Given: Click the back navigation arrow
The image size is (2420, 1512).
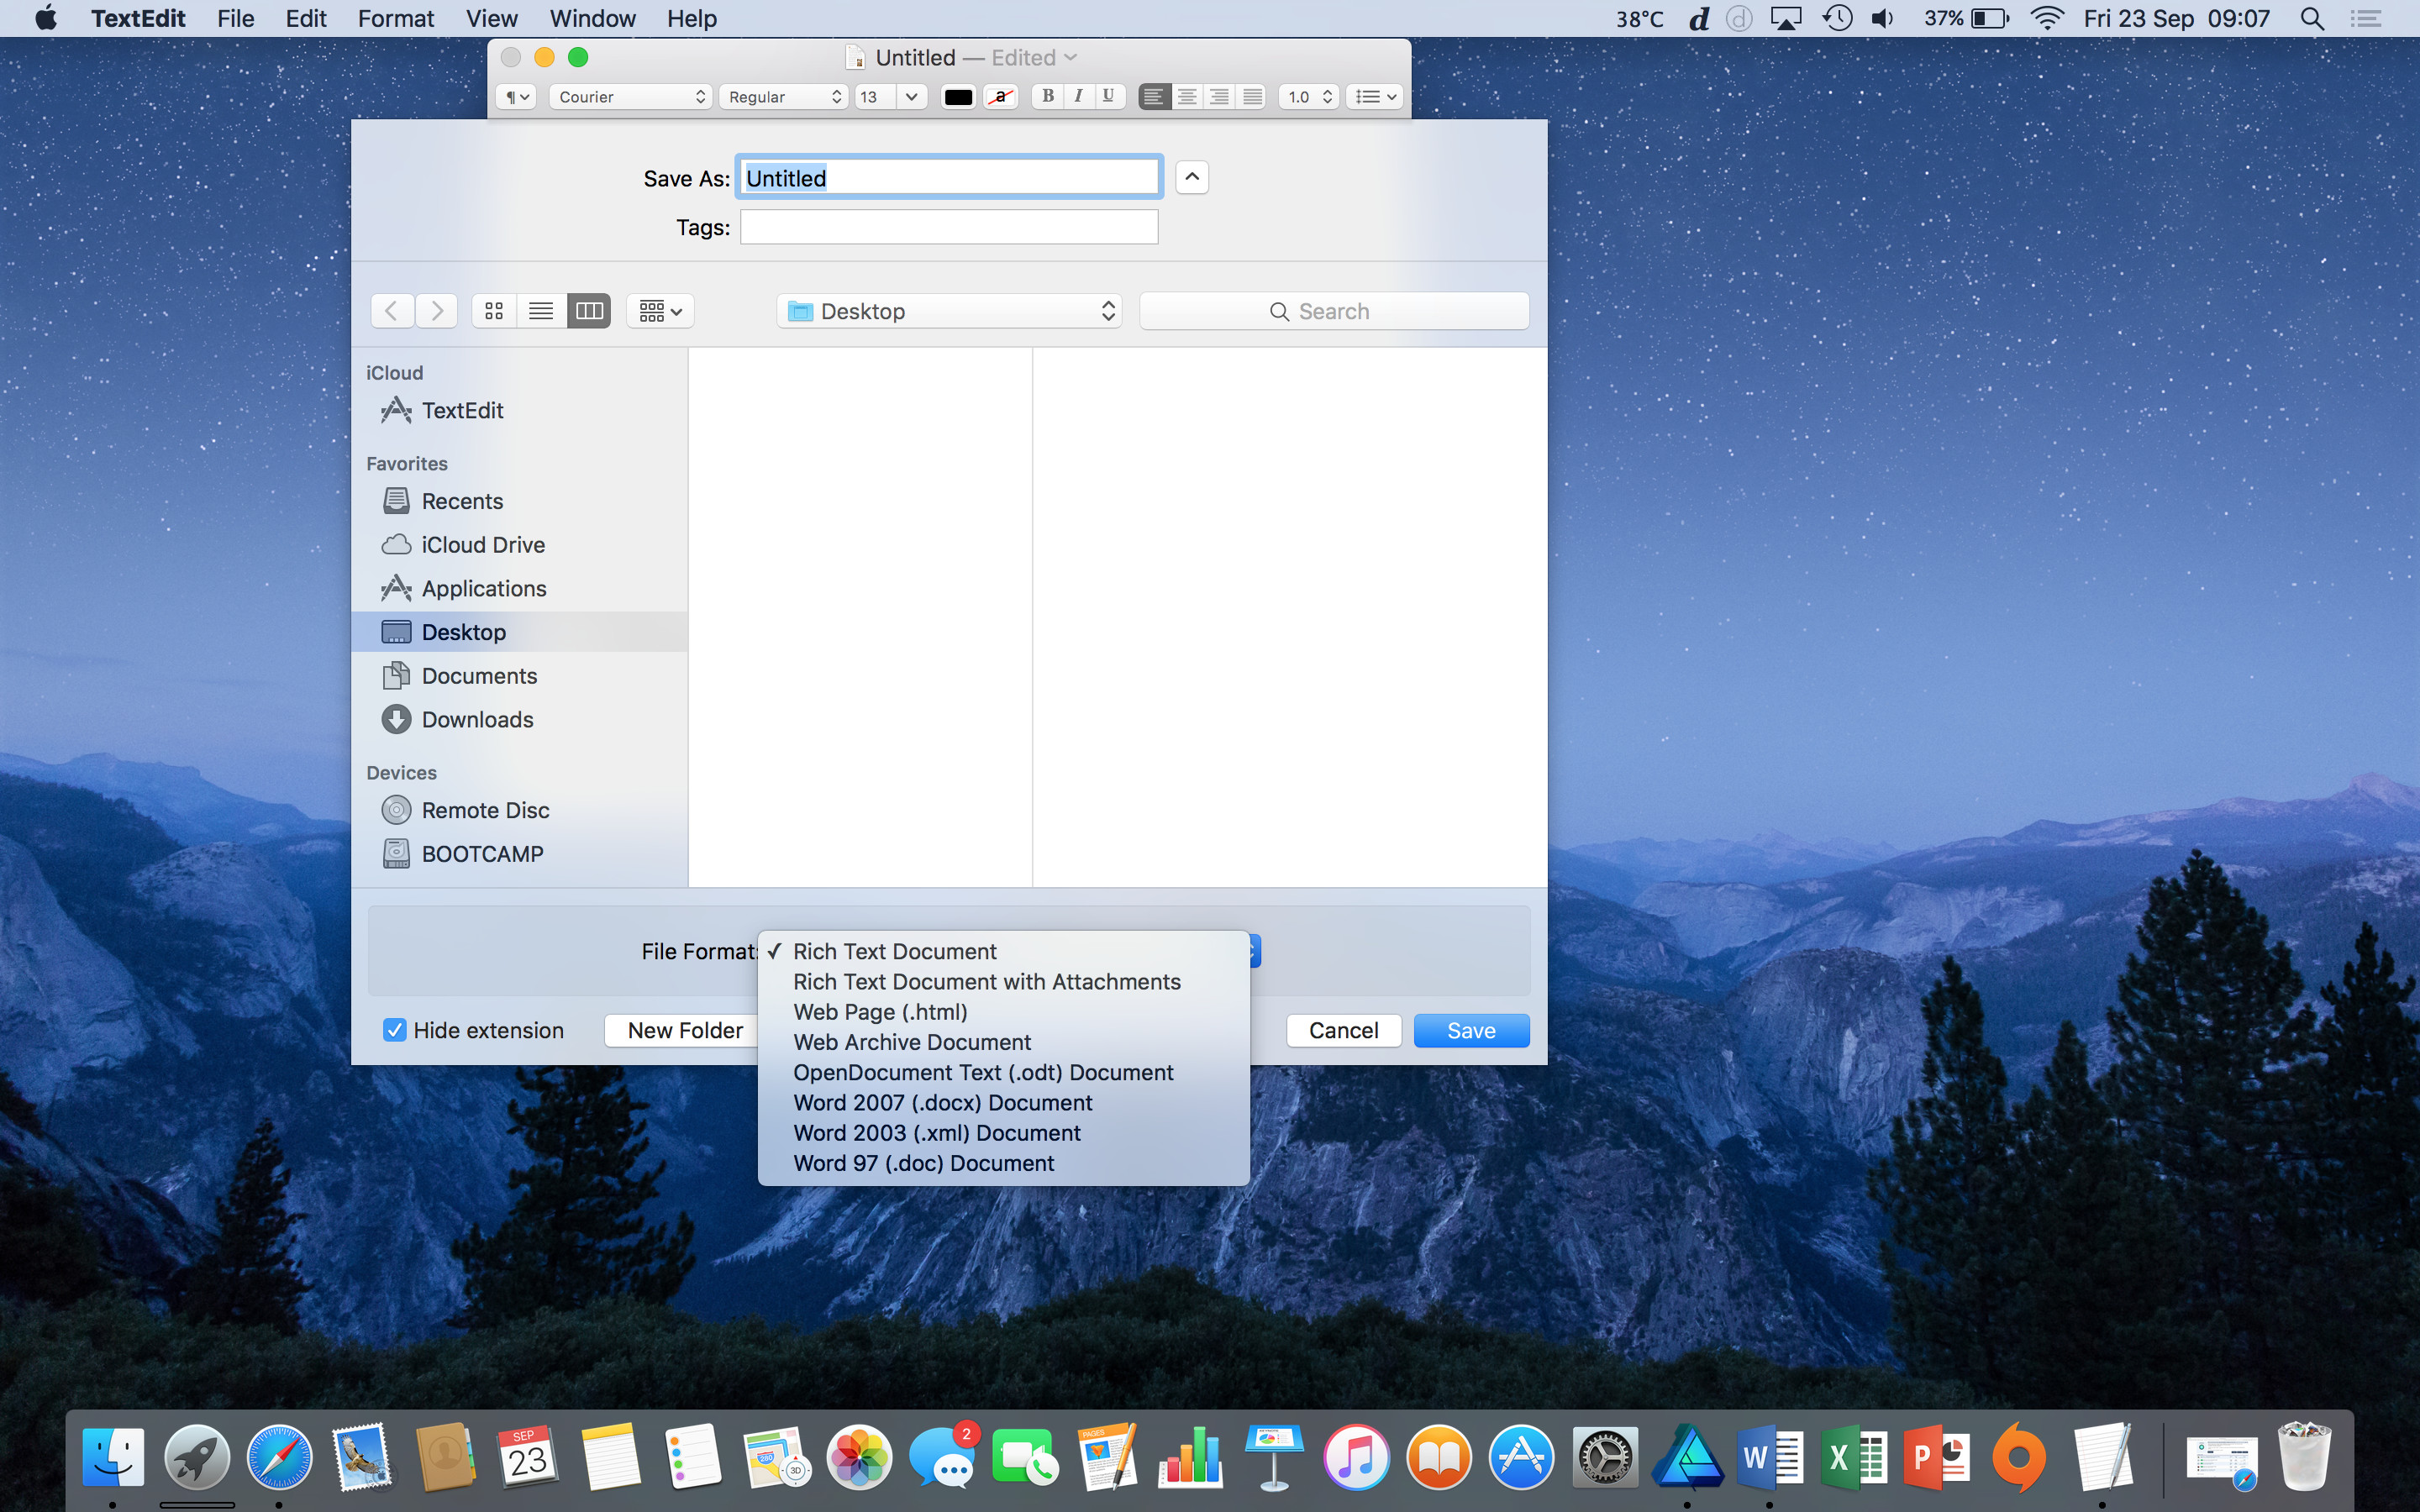Looking at the screenshot, I should click(392, 311).
